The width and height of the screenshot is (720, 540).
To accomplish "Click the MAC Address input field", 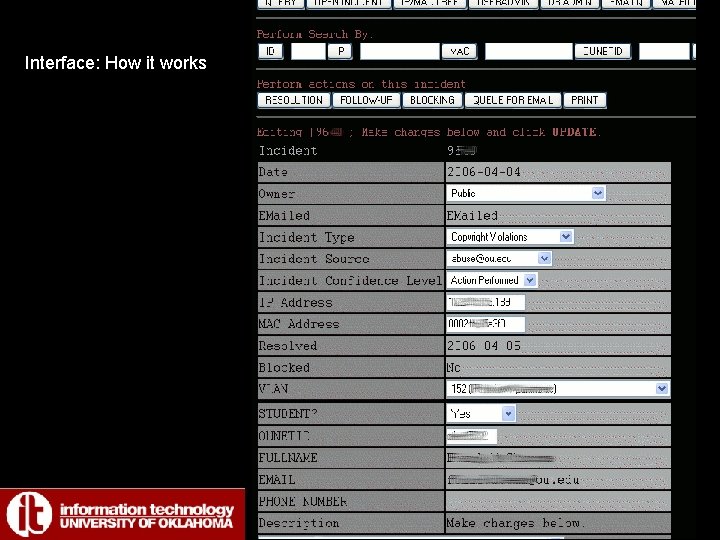I will (485, 324).
